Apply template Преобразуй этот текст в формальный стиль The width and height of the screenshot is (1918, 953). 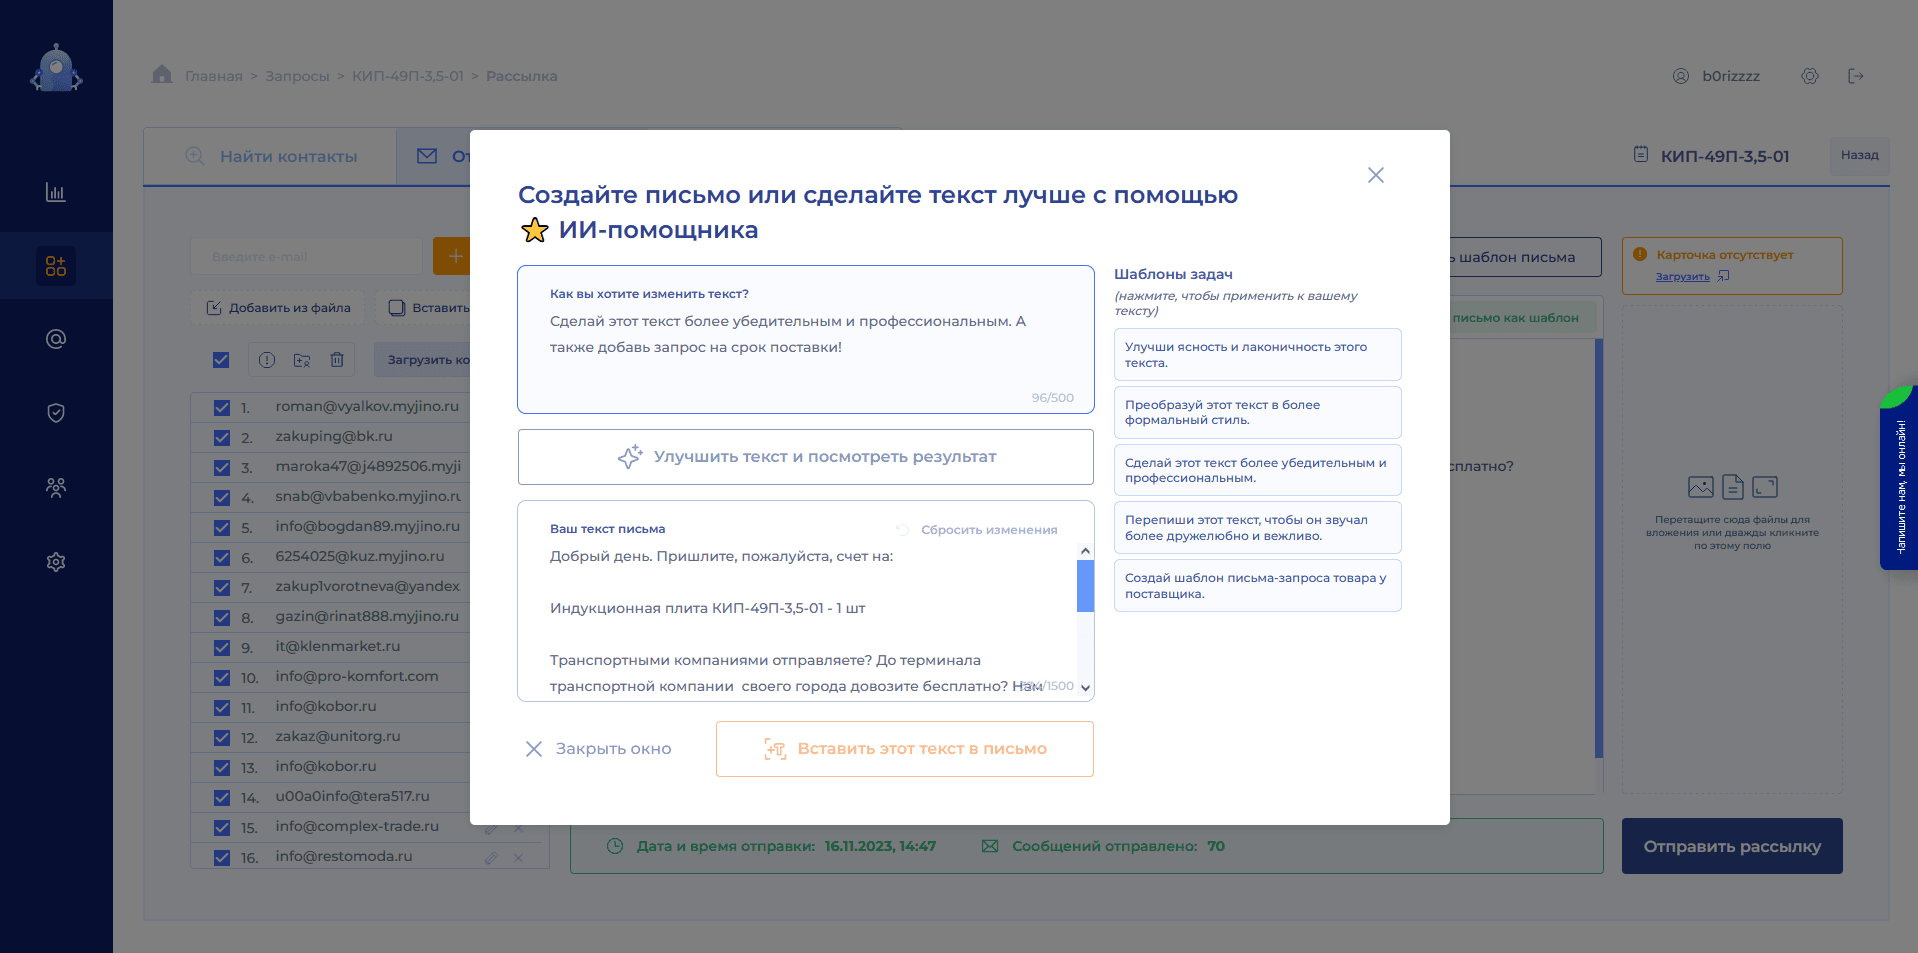pyautogui.click(x=1257, y=413)
